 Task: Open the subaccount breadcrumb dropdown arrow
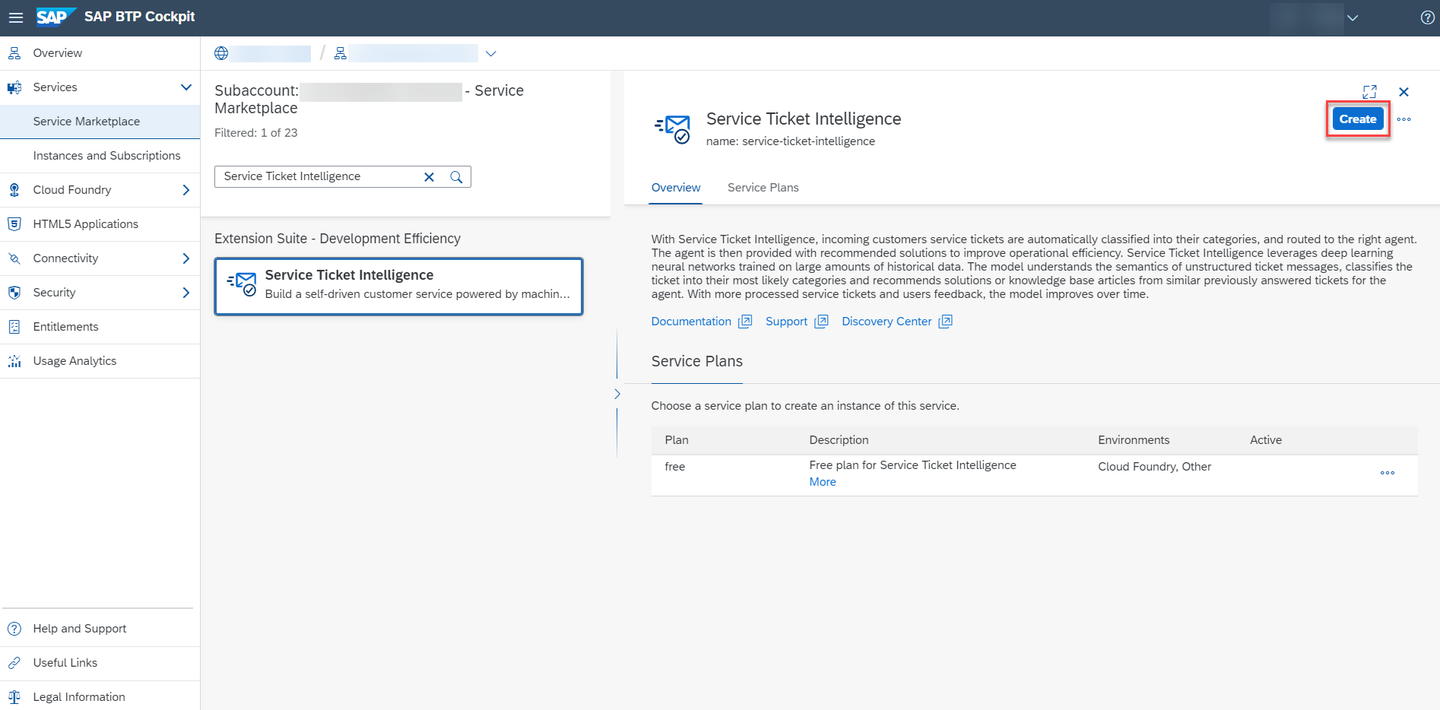pos(490,53)
